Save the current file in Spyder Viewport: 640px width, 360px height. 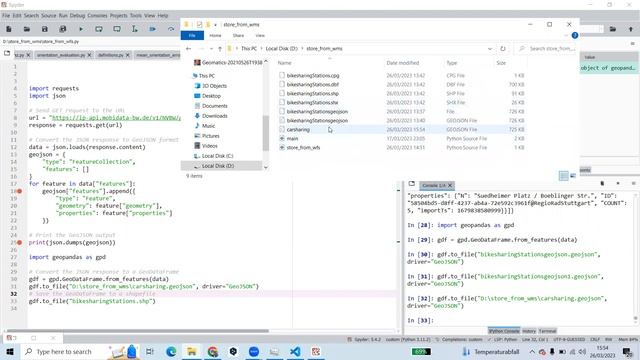click(44, 29)
